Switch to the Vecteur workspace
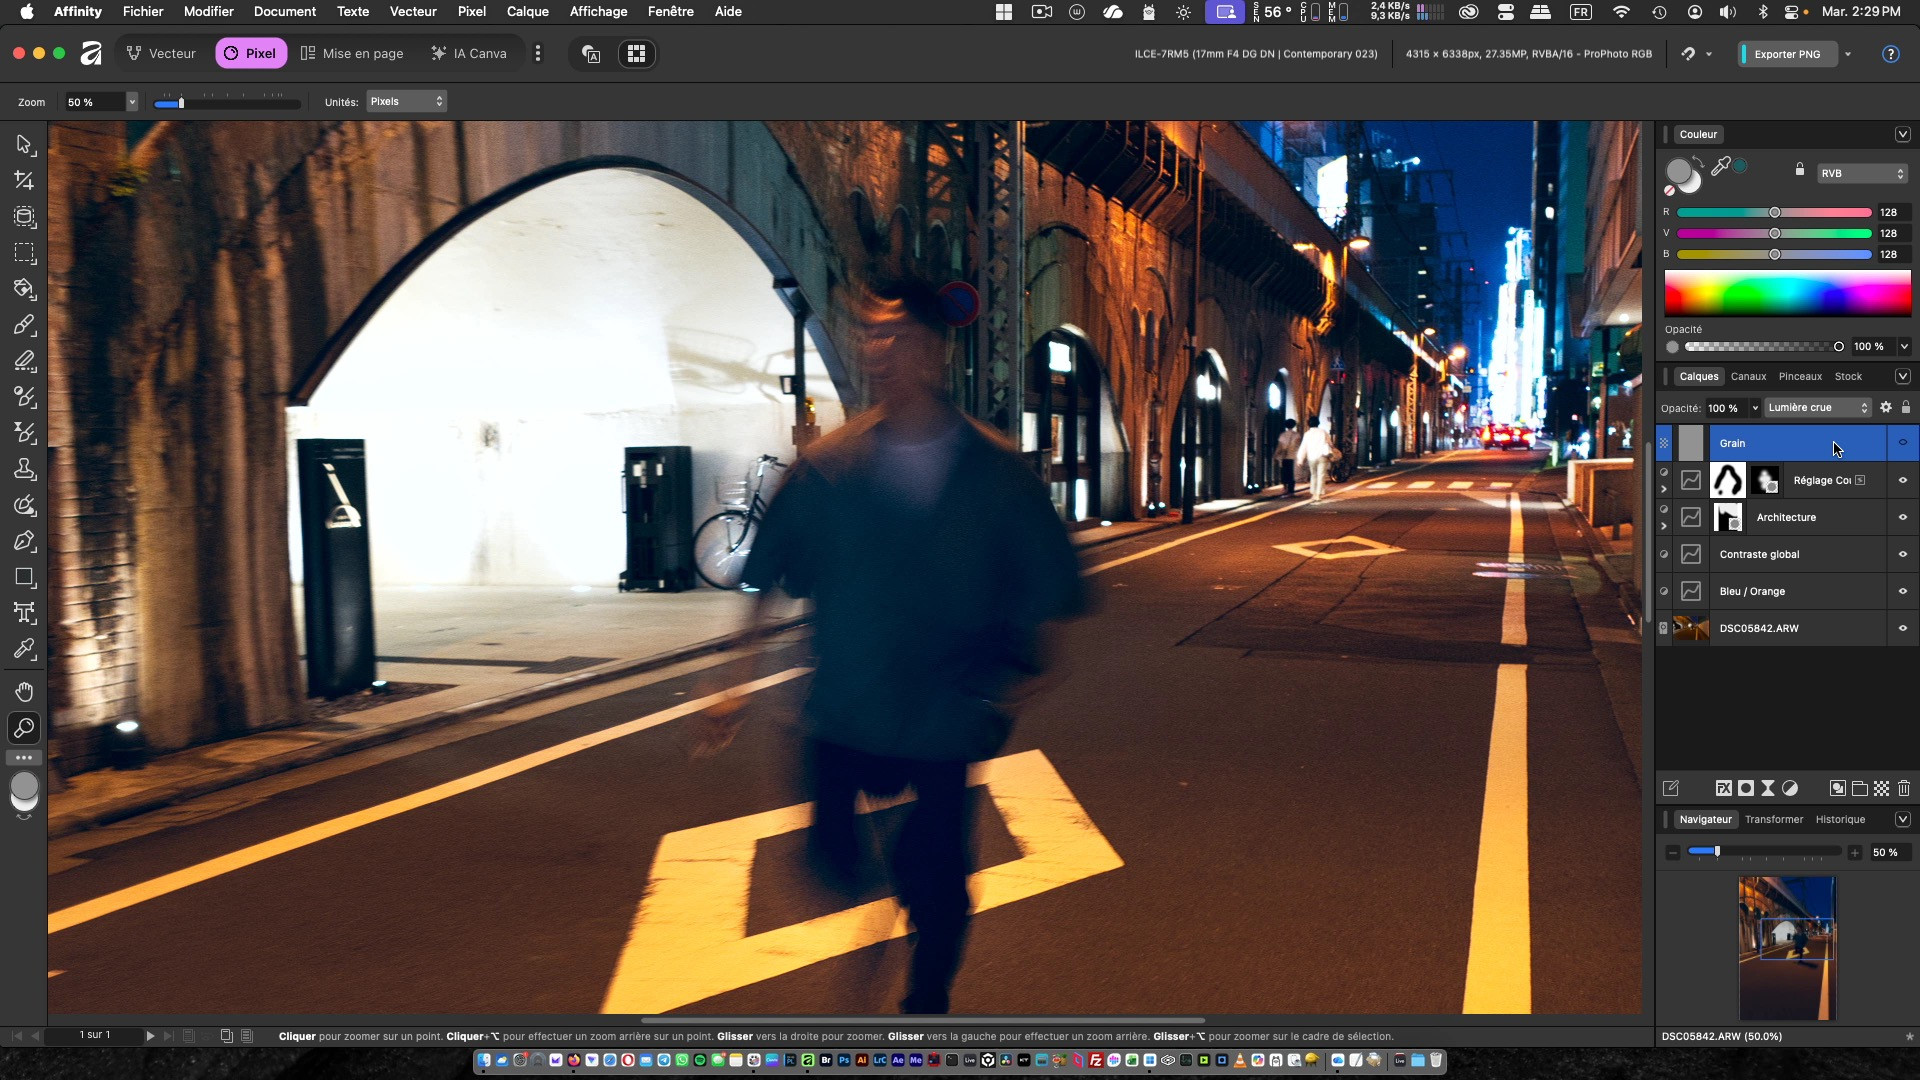This screenshot has height=1080, width=1920. [x=162, y=54]
